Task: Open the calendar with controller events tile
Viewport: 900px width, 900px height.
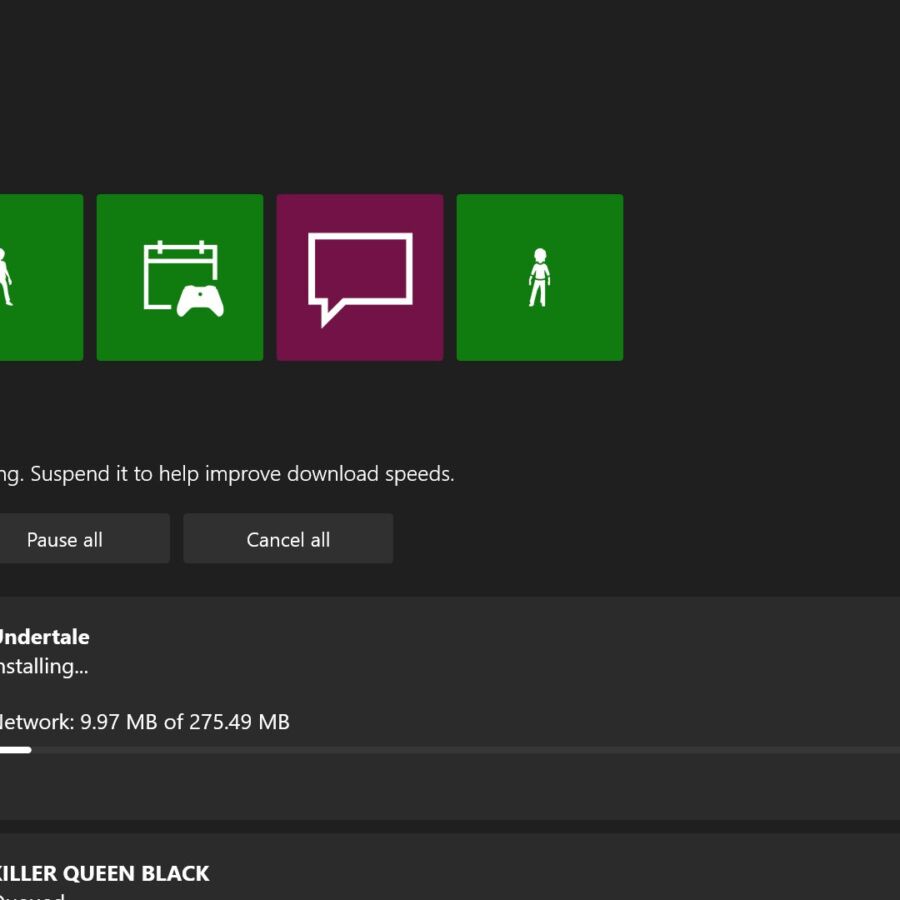Action: point(180,277)
